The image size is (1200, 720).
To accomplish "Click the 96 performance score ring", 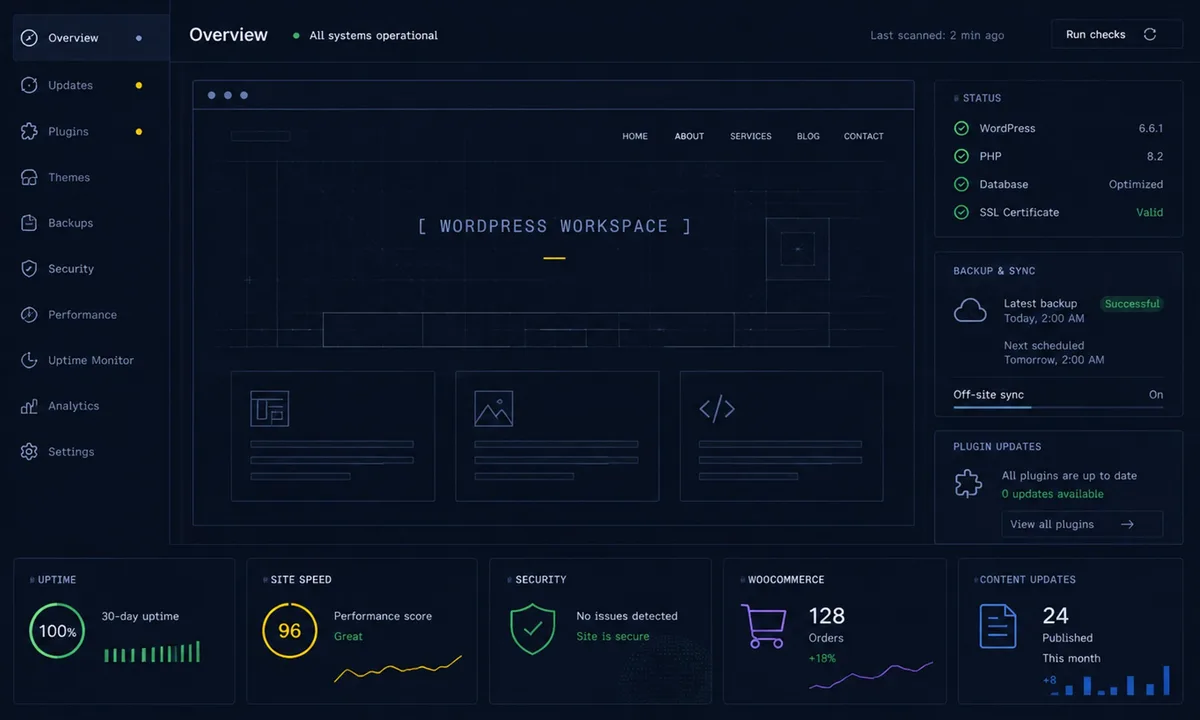I will [289, 631].
